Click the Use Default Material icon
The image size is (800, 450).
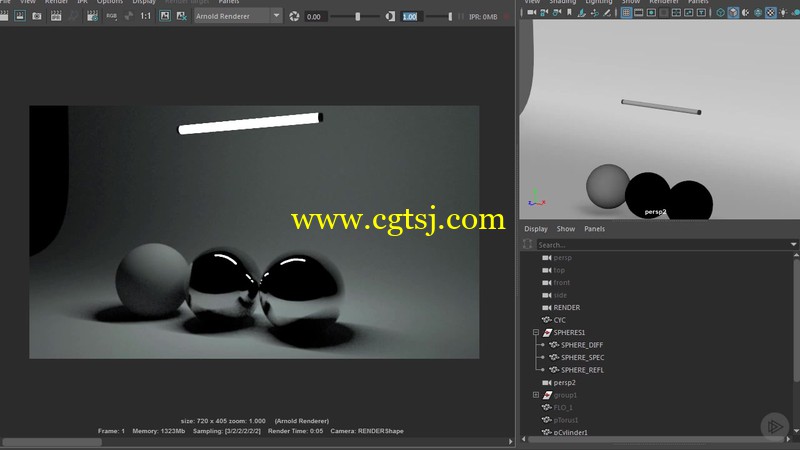pos(746,13)
